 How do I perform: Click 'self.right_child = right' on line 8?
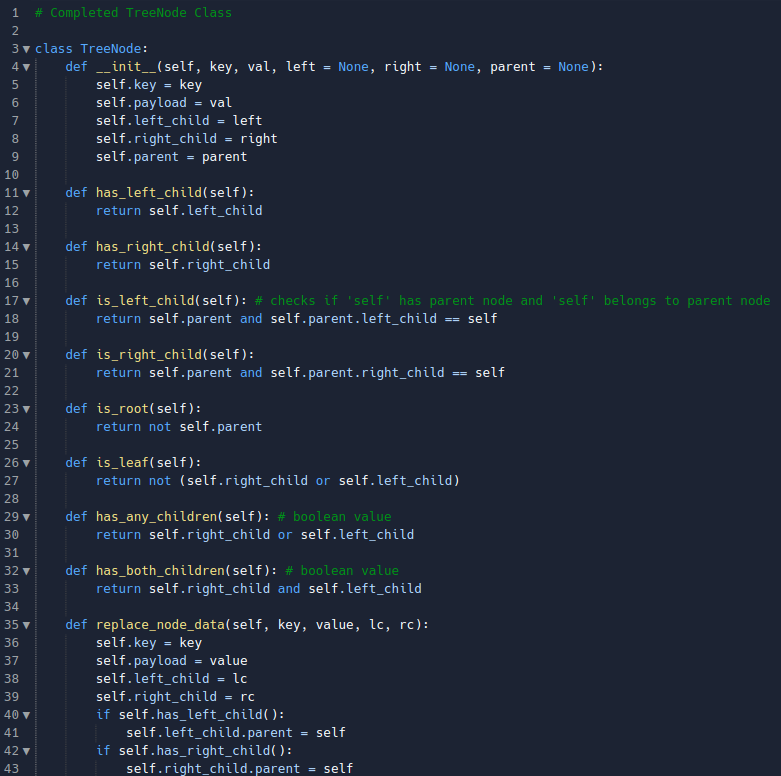[187, 138]
